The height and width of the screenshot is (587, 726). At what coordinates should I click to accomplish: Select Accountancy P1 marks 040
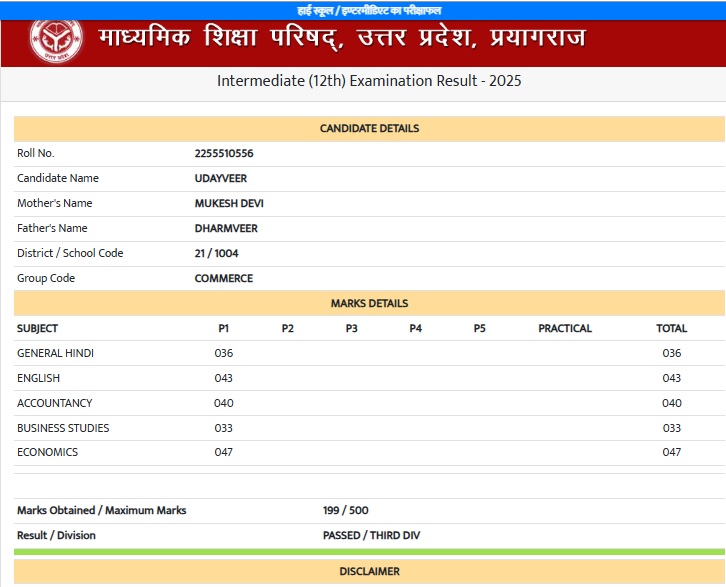224,403
